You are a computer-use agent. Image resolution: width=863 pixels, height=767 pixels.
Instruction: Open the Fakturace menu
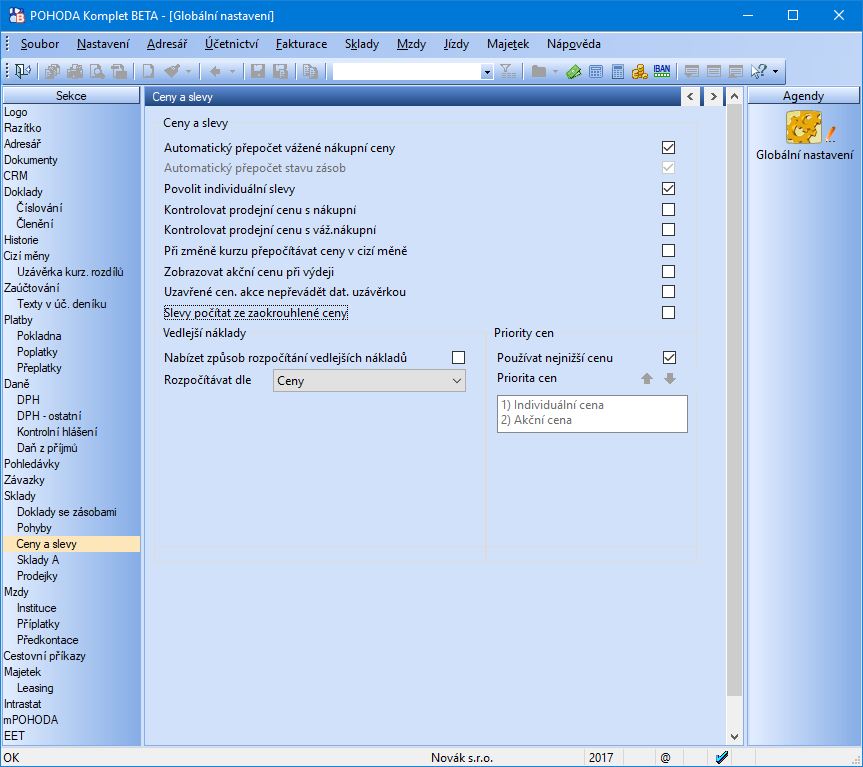[x=301, y=44]
